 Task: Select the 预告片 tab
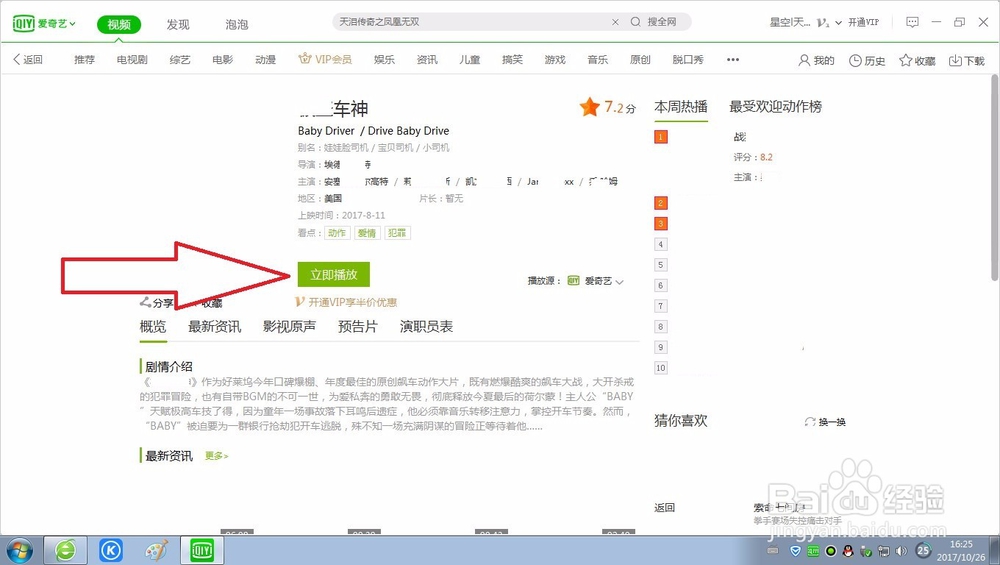point(357,327)
